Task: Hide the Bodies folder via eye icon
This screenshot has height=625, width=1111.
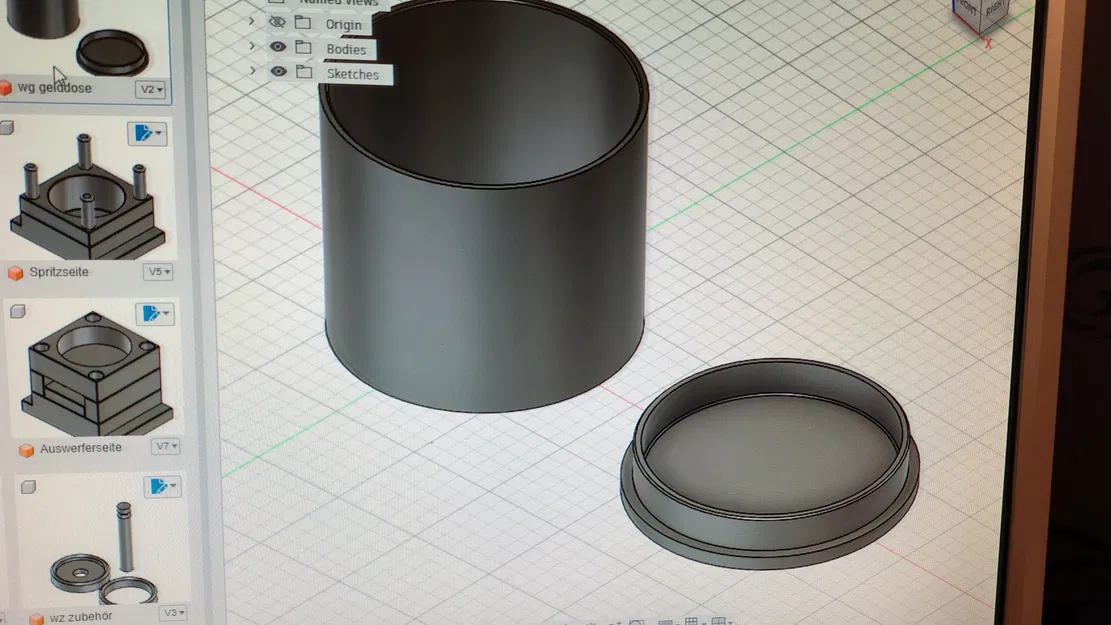Action: click(278, 47)
